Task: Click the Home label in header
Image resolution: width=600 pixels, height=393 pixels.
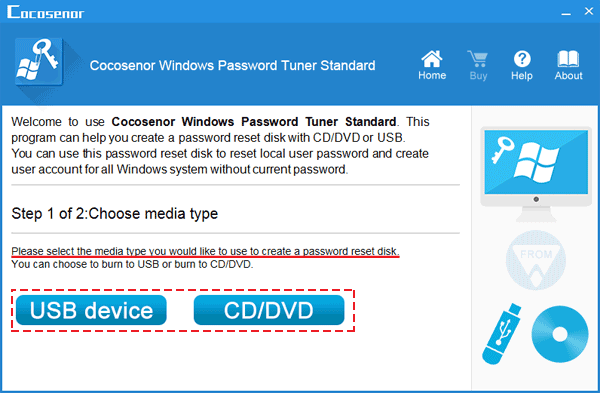Action: point(432,75)
